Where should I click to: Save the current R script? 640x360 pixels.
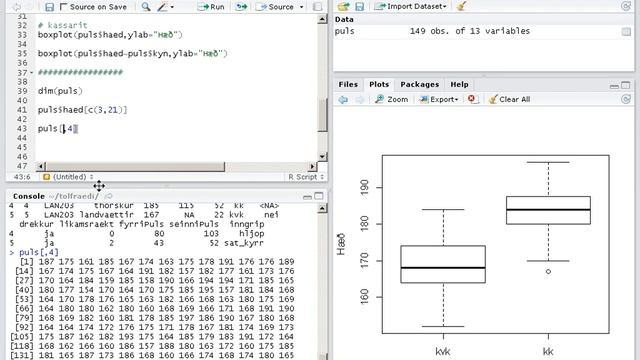point(49,7)
